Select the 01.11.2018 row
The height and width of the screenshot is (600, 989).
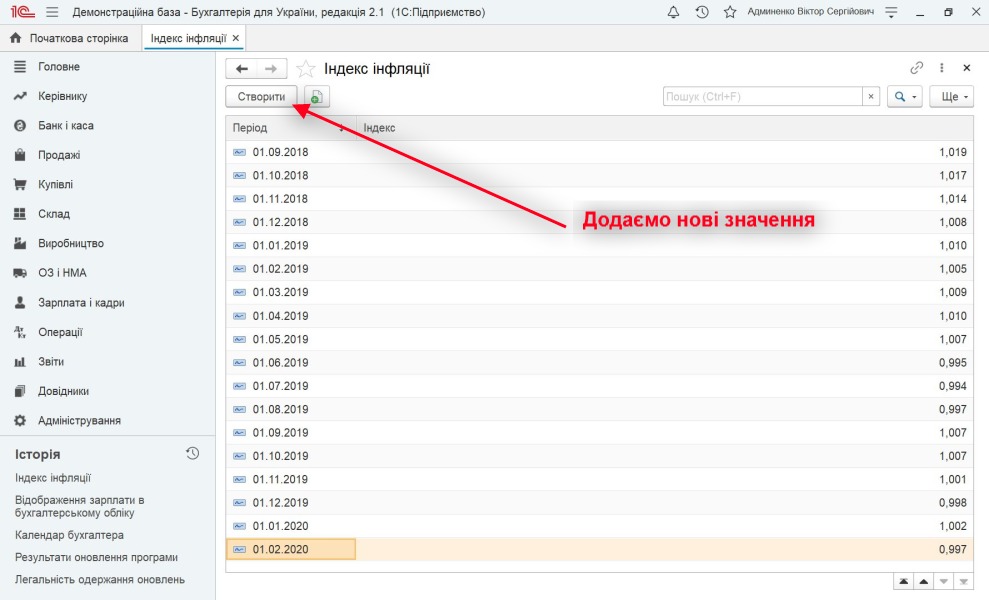pos(599,199)
